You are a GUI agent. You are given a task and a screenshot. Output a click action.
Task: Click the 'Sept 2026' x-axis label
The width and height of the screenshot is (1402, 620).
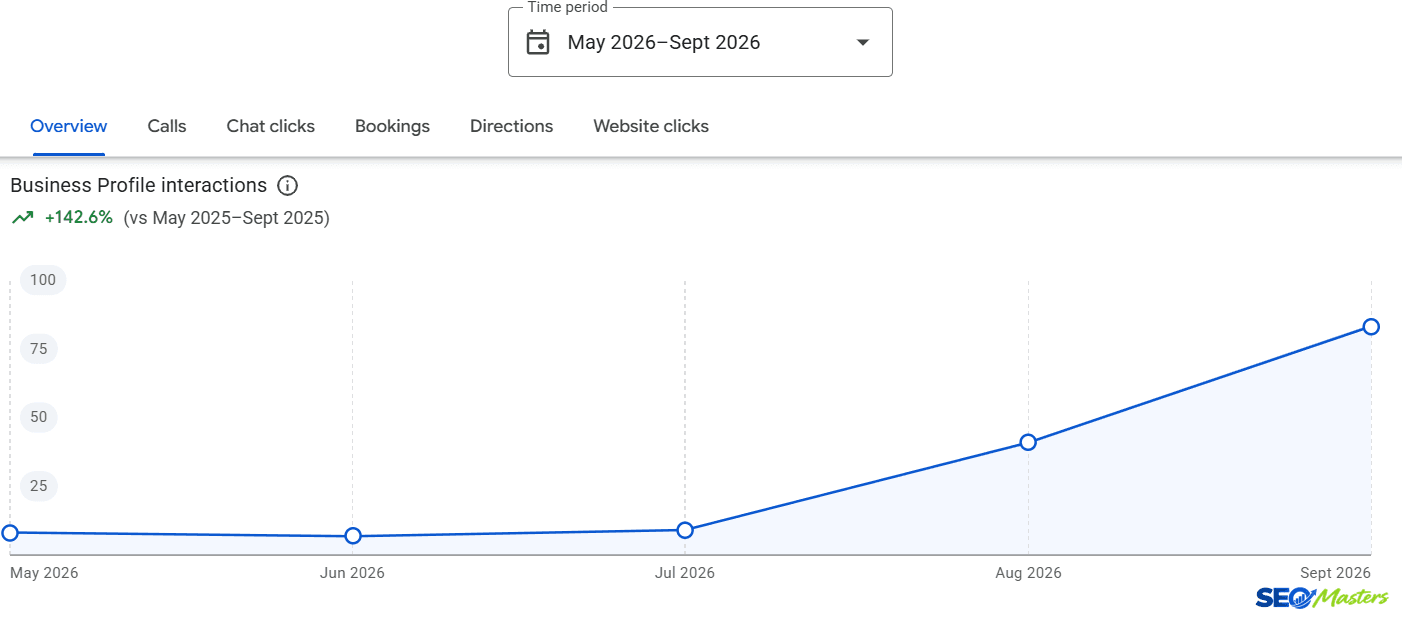(1335, 573)
